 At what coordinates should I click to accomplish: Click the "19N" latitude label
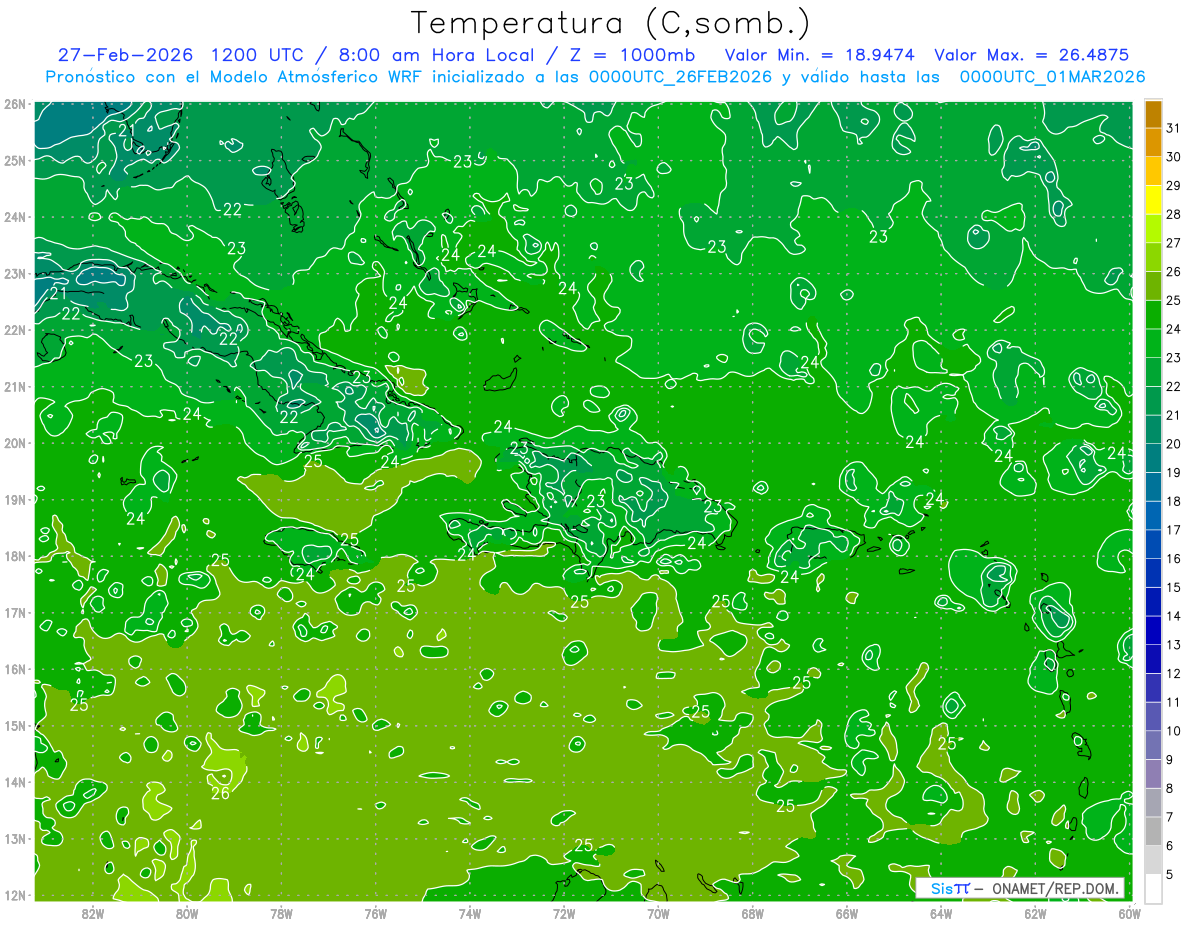coord(14,499)
